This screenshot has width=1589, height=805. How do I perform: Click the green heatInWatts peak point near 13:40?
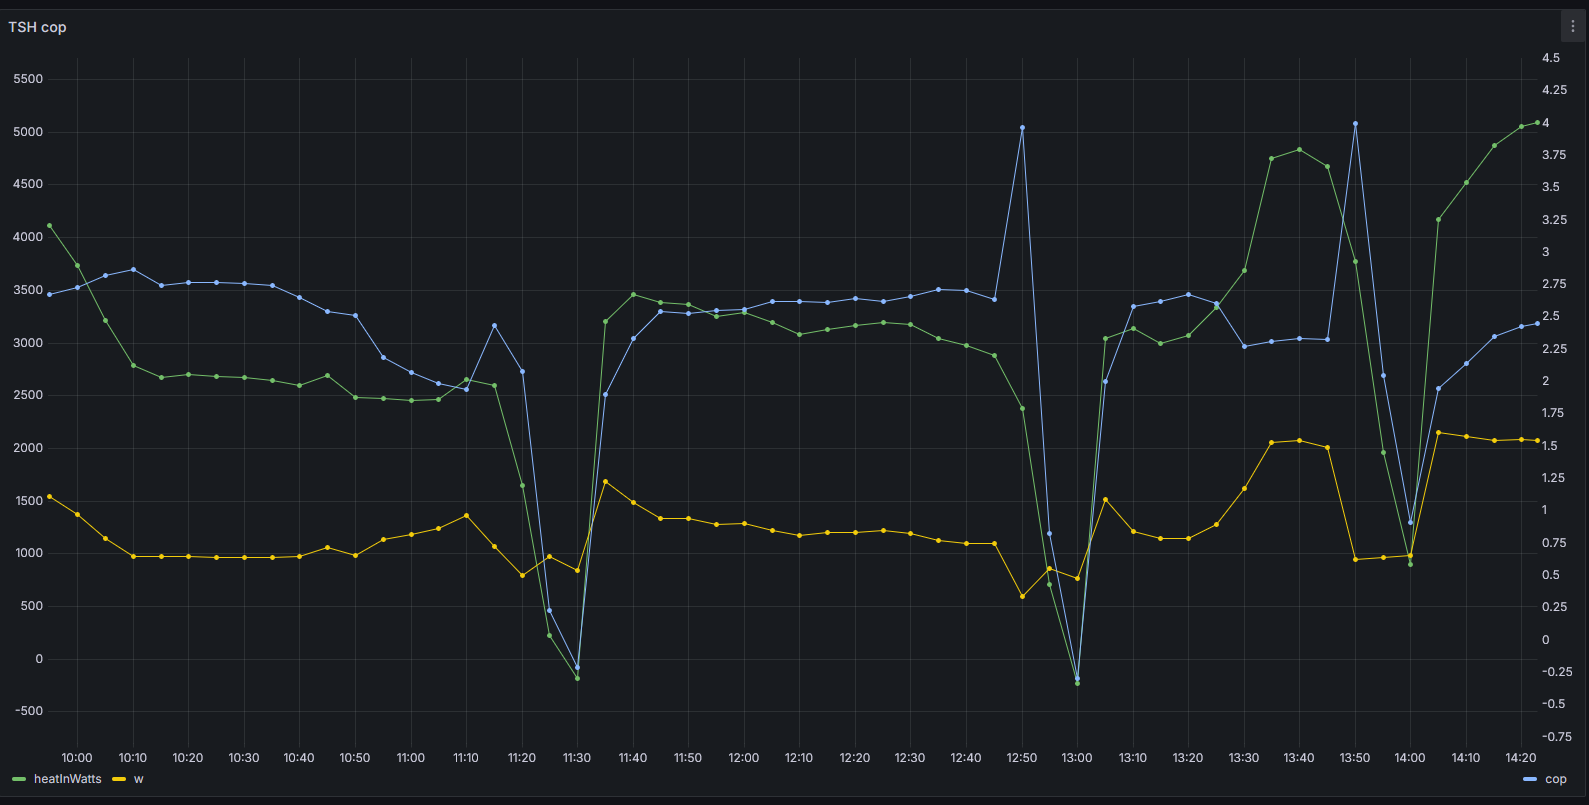click(x=1299, y=150)
